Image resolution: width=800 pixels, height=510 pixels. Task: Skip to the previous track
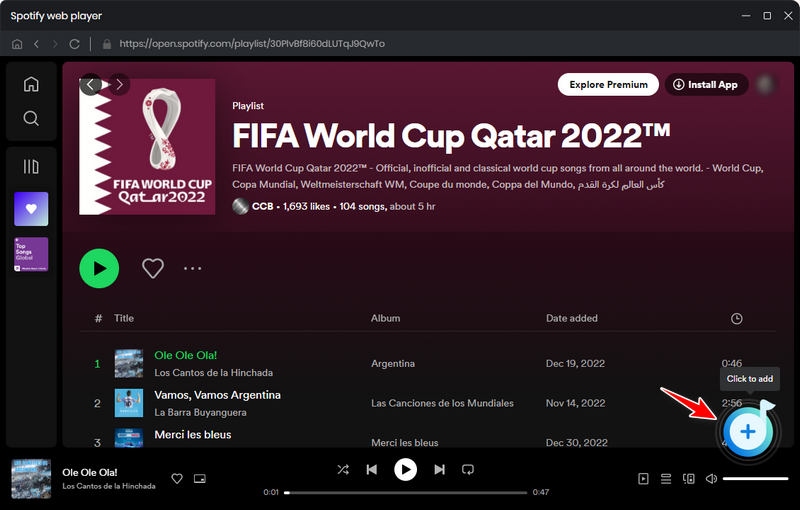(371, 469)
